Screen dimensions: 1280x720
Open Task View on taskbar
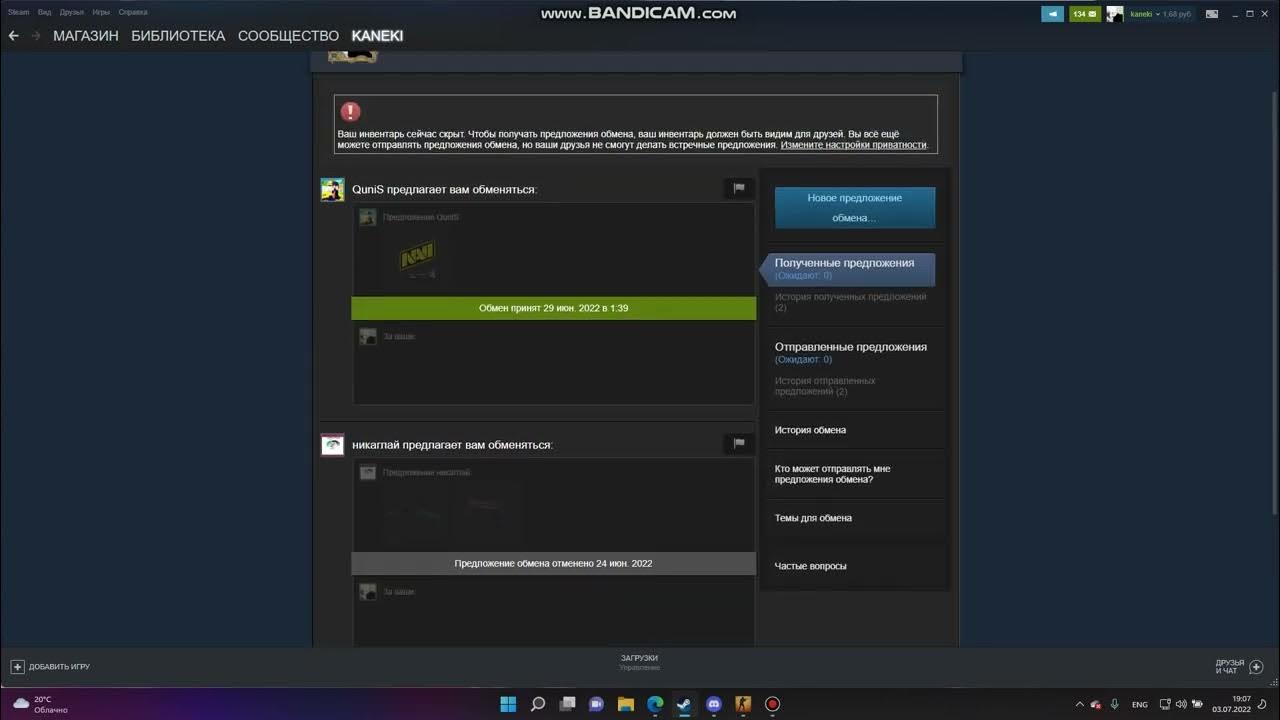point(567,704)
